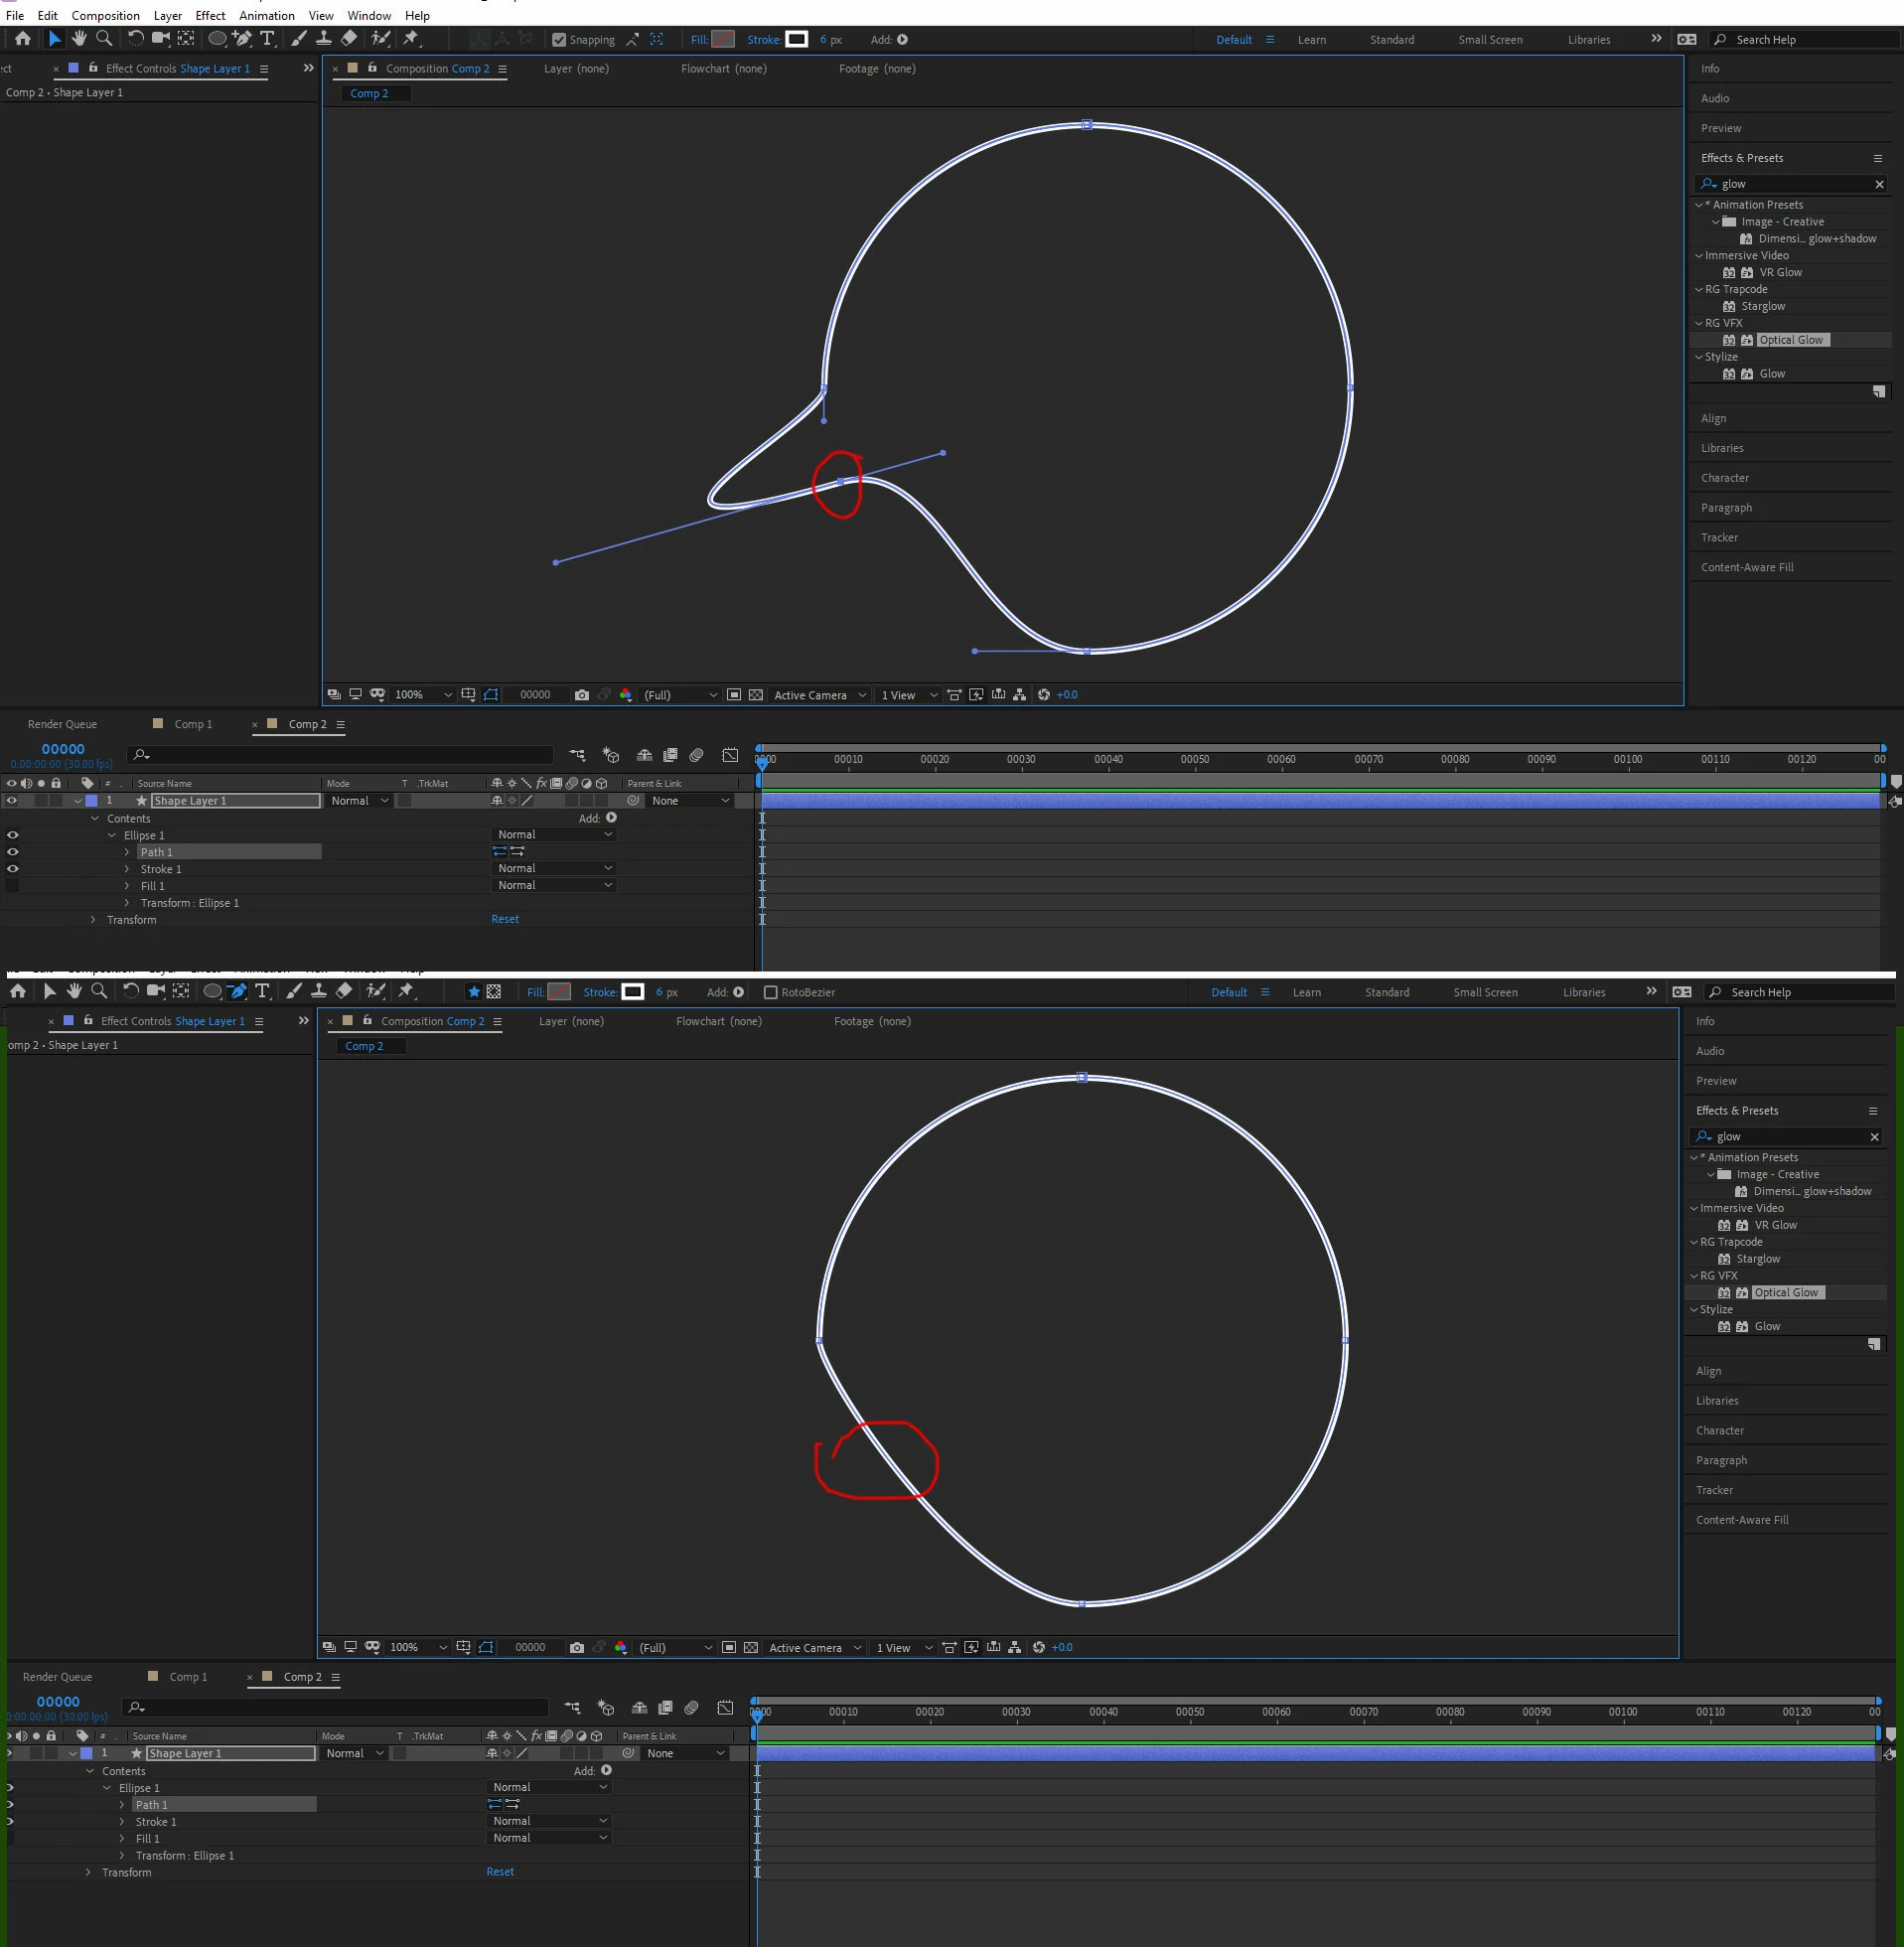The image size is (1904, 1947).
Task: Open 100% magnification dropdown in upper viewer
Action: click(x=423, y=695)
